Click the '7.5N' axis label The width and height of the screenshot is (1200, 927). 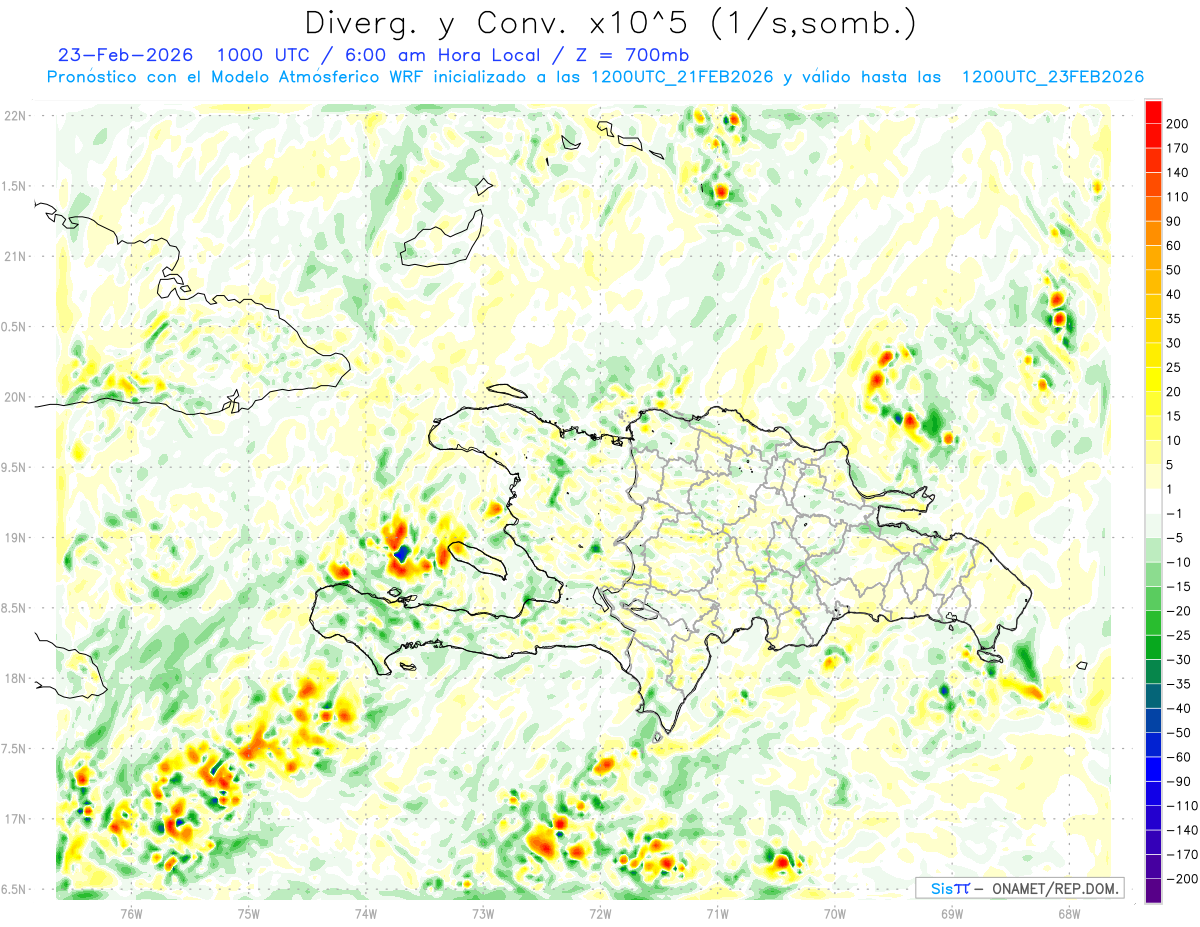coord(15,748)
